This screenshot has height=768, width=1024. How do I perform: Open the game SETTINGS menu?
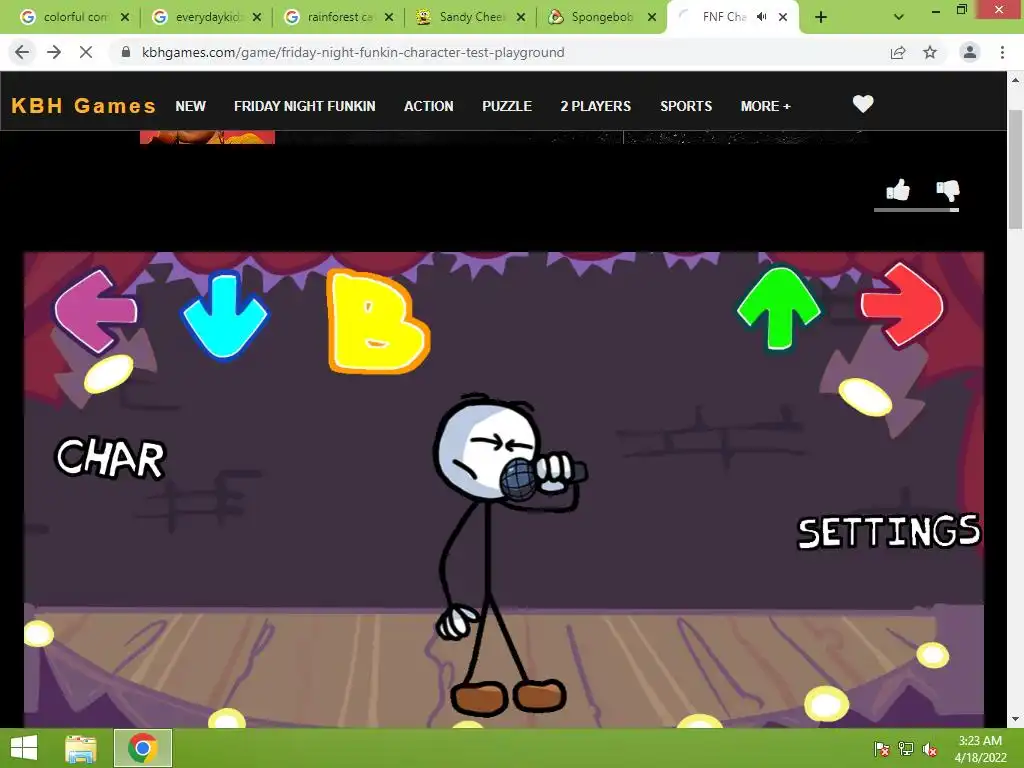click(889, 531)
